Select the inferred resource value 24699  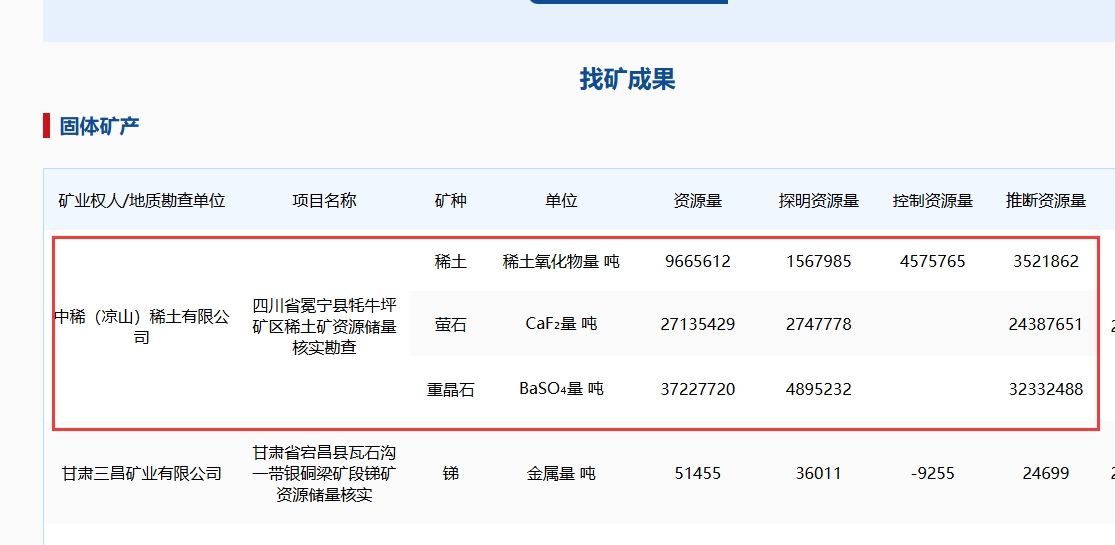click(x=1045, y=474)
